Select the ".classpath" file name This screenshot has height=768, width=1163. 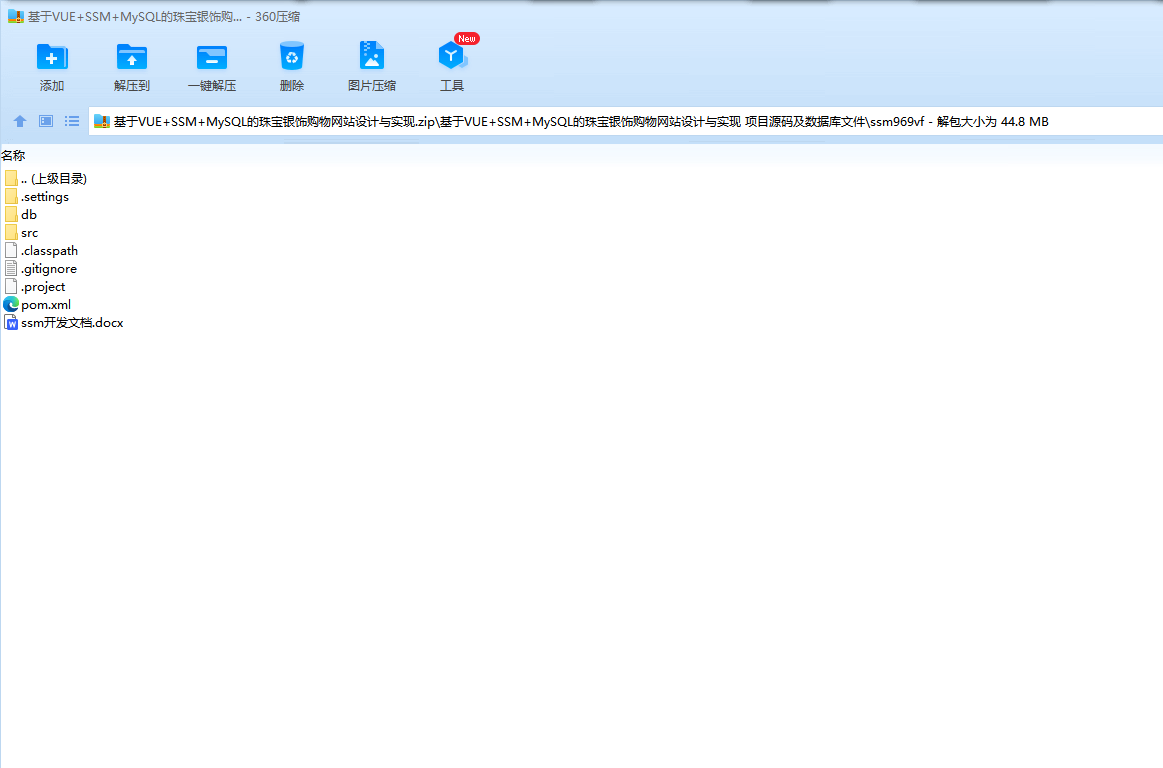pos(49,251)
